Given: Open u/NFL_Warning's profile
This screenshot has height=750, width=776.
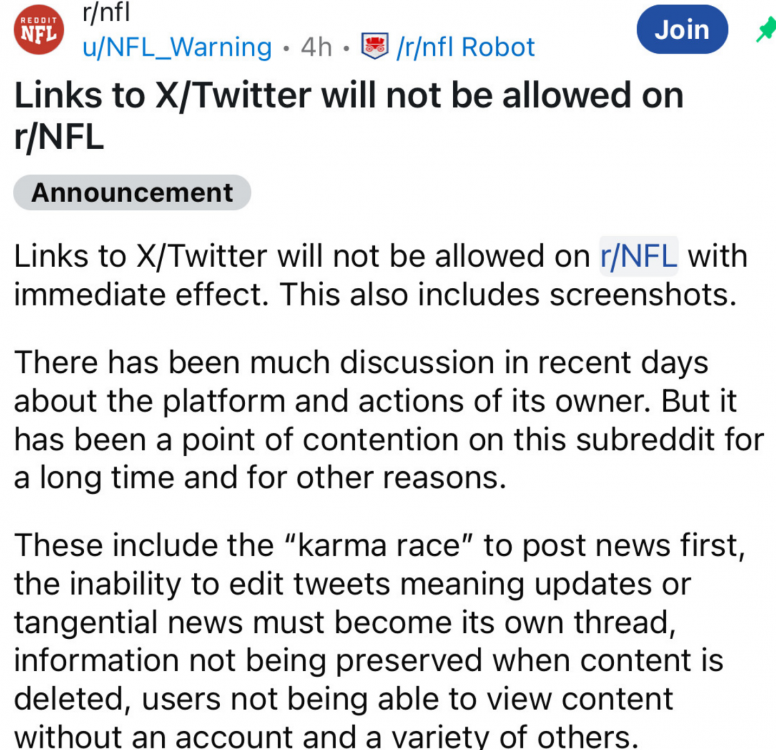Looking at the screenshot, I should tap(177, 47).
